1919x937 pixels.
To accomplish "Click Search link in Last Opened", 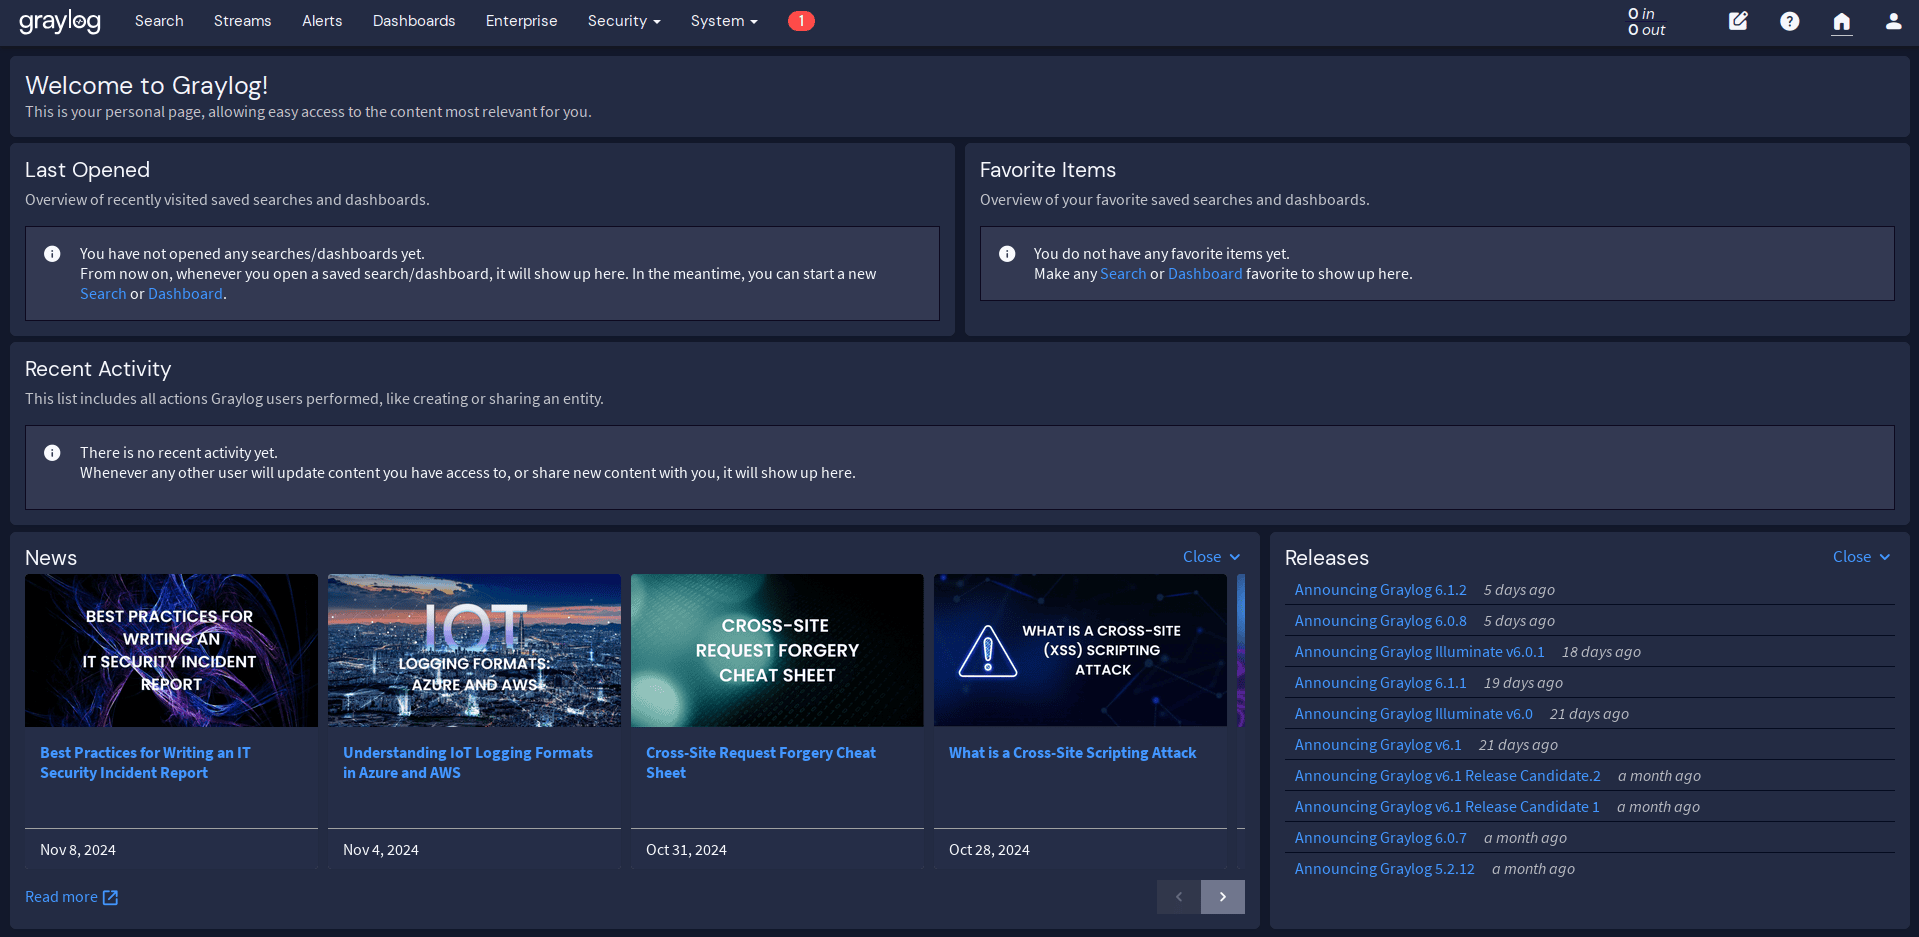I will 103,294.
